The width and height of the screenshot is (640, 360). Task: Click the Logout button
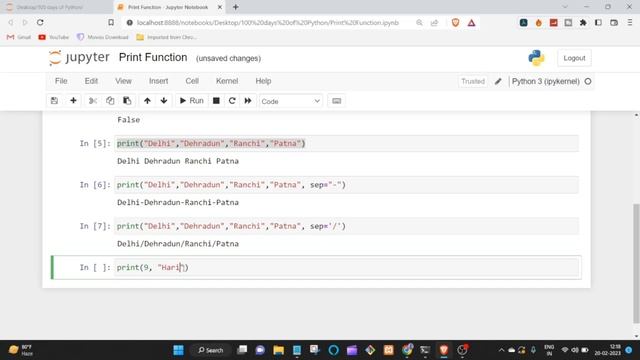pyautogui.click(x=574, y=58)
